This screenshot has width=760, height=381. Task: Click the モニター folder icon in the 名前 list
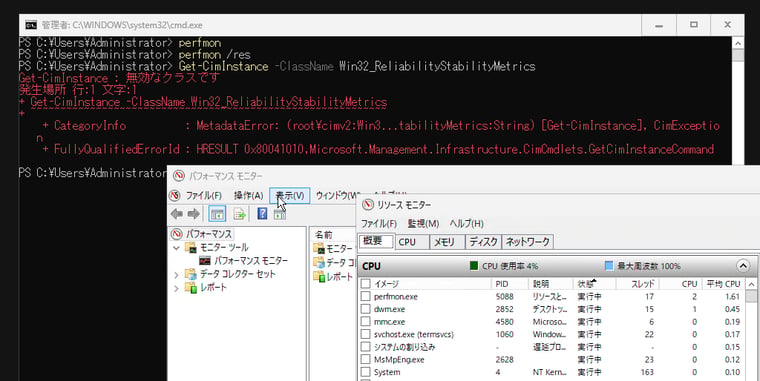pos(319,249)
